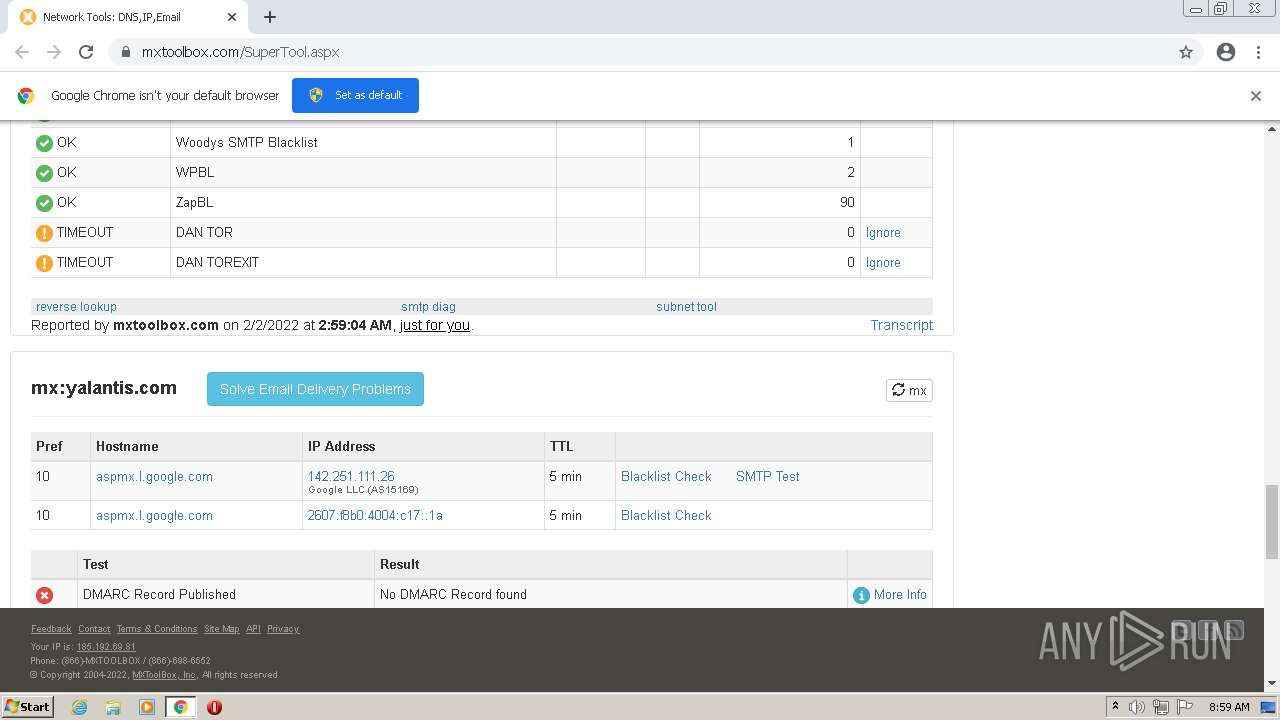The height and width of the screenshot is (720, 1280).
Task: Reload the mxtoolbox page
Action: (x=86, y=52)
